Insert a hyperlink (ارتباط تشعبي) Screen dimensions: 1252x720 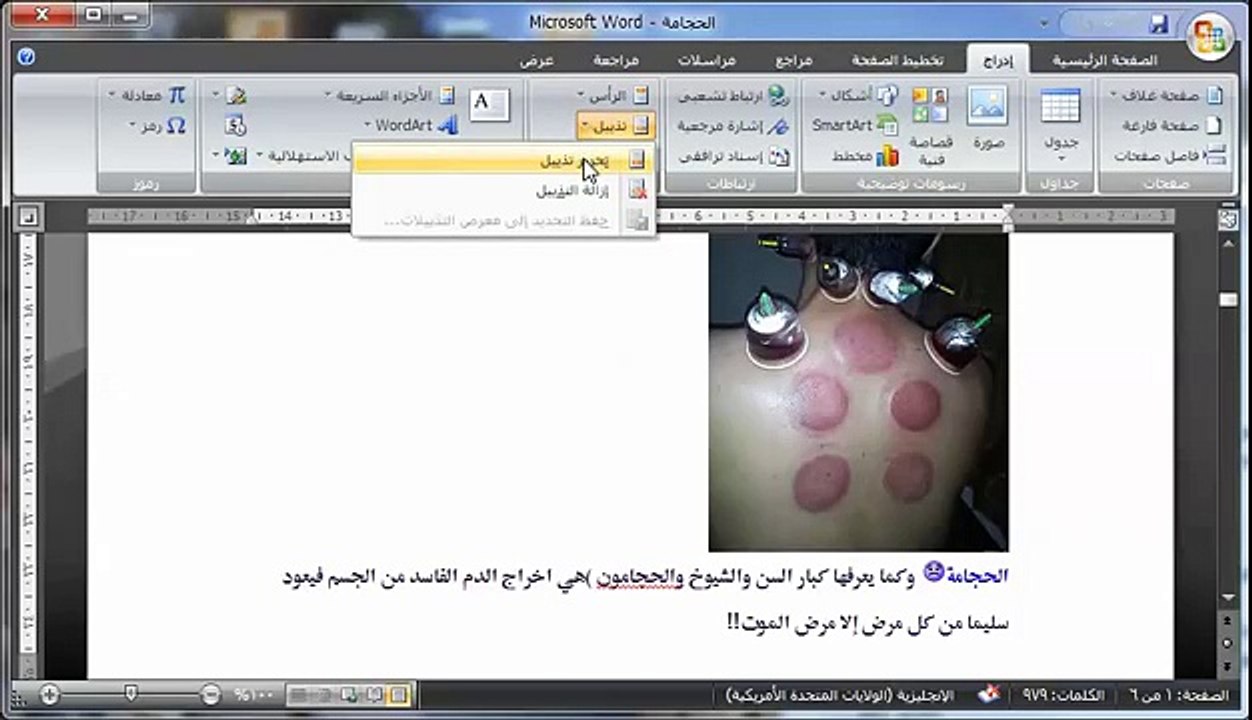tap(735, 95)
